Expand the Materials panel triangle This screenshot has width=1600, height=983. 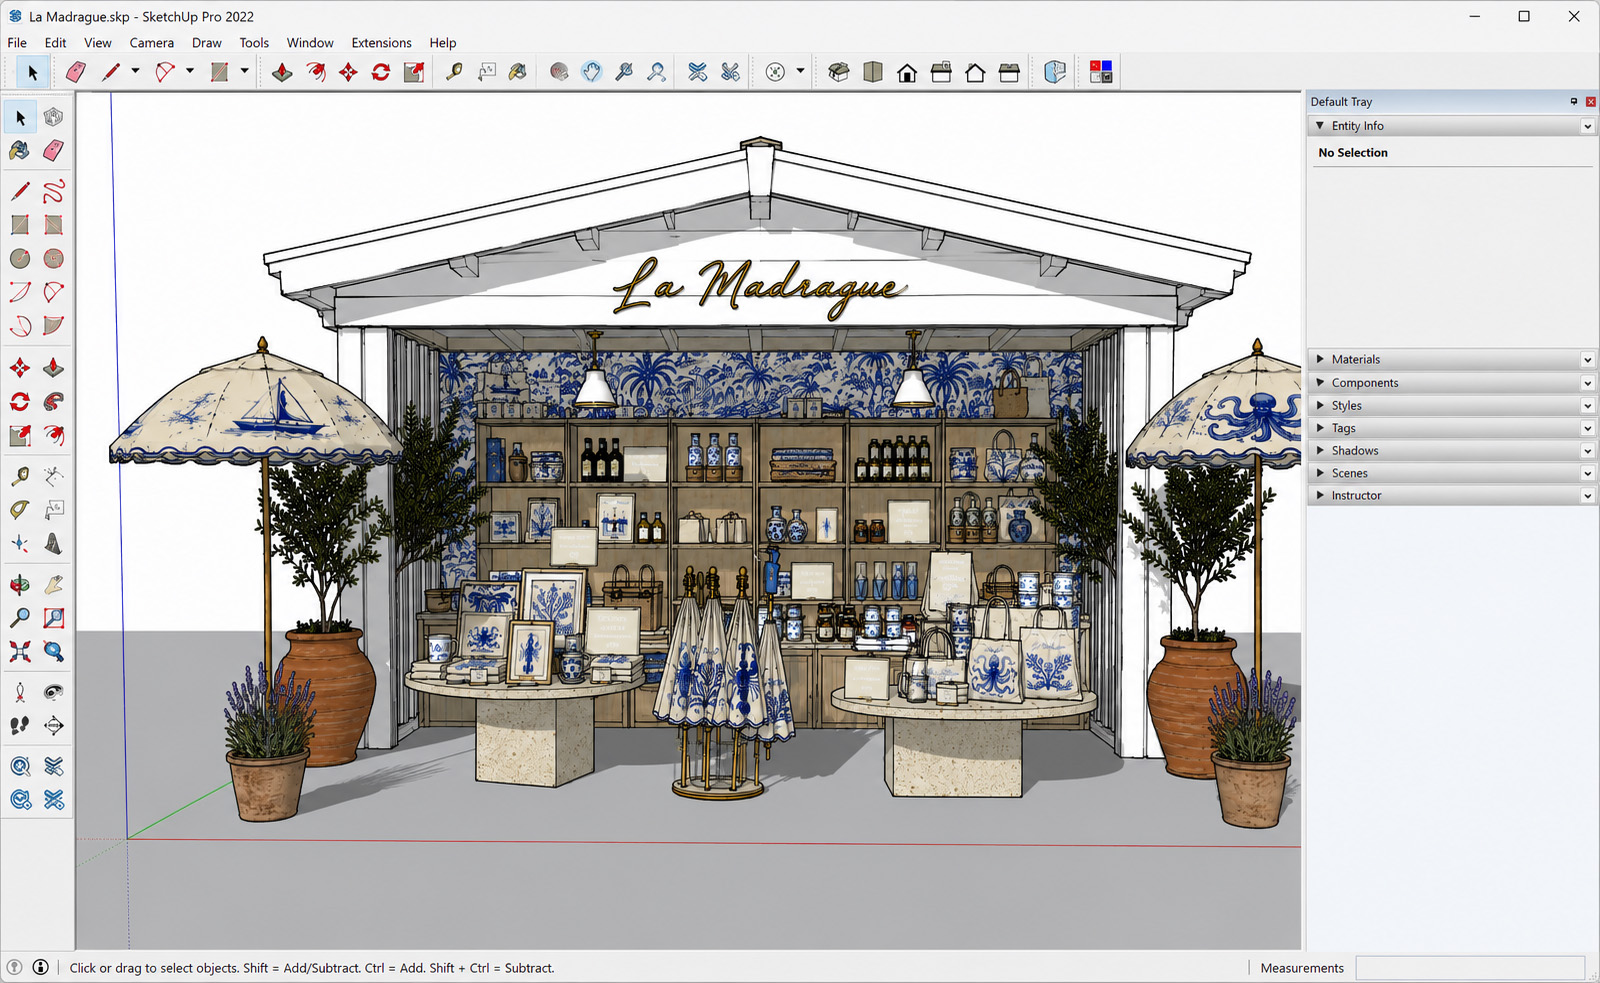tap(1320, 359)
